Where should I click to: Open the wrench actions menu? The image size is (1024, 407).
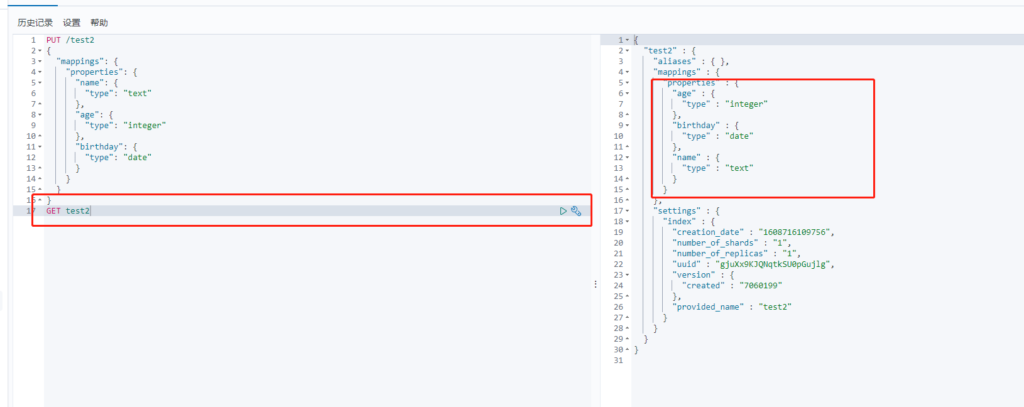coord(576,211)
